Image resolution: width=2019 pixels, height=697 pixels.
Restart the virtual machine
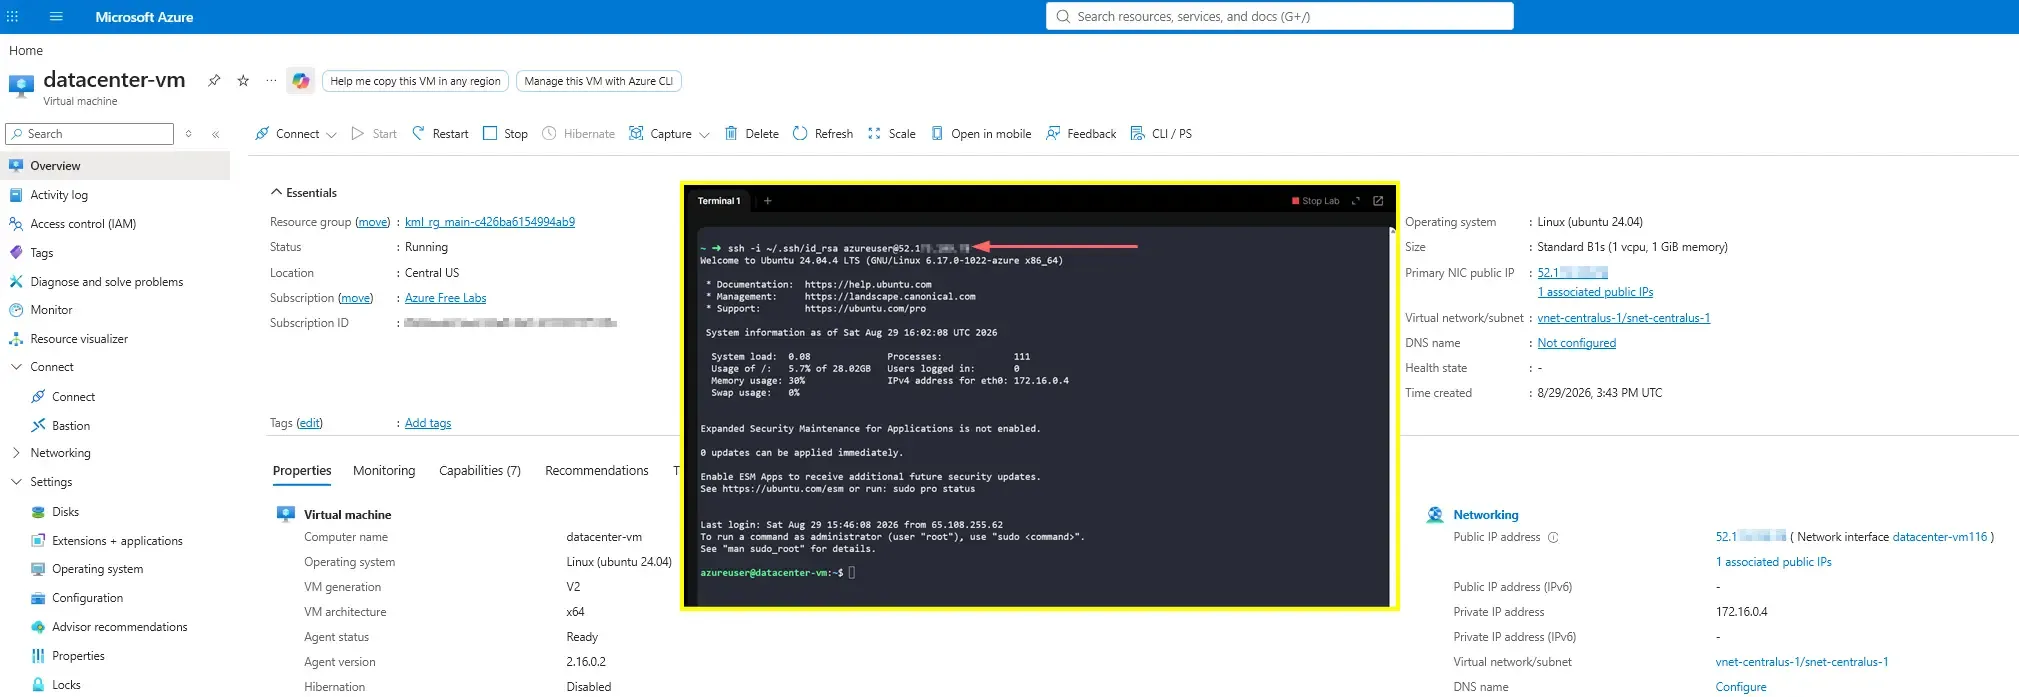tap(440, 134)
